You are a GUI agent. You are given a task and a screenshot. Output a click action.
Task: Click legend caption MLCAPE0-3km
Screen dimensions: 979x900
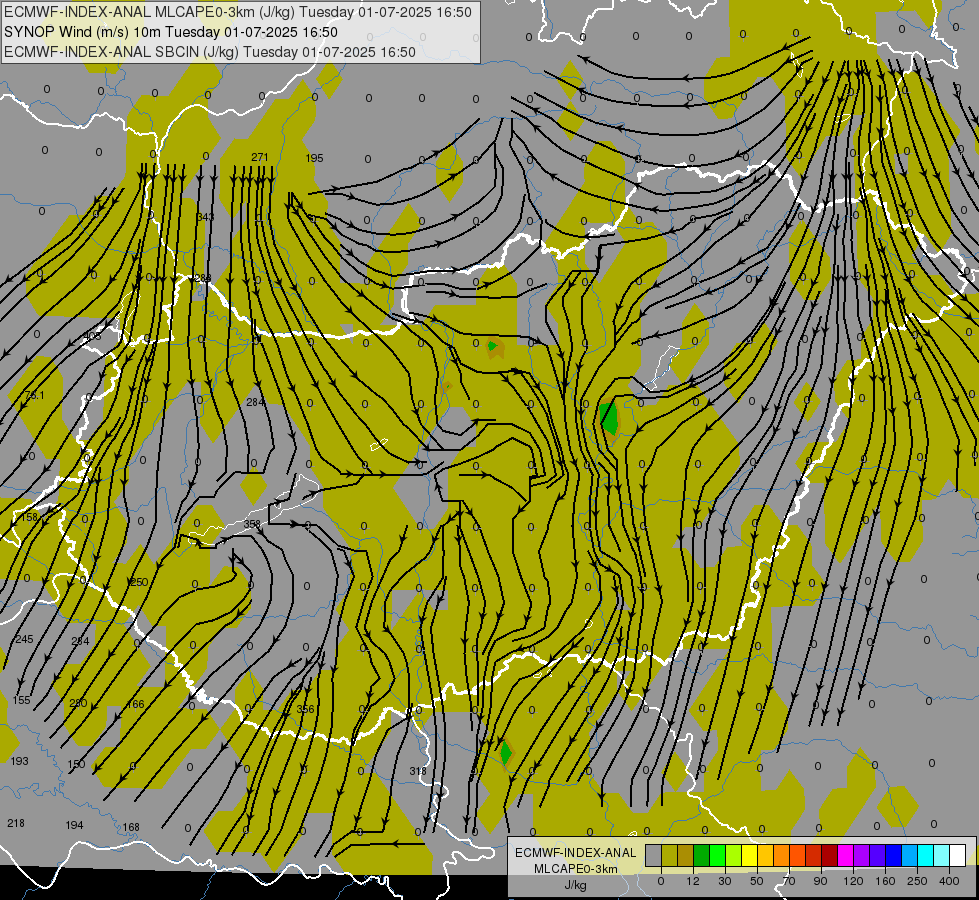[x=576, y=868]
